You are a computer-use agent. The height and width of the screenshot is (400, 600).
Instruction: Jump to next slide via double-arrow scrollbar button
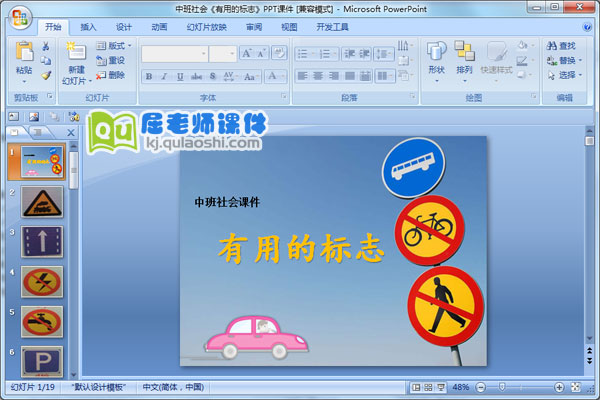pos(589,361)
